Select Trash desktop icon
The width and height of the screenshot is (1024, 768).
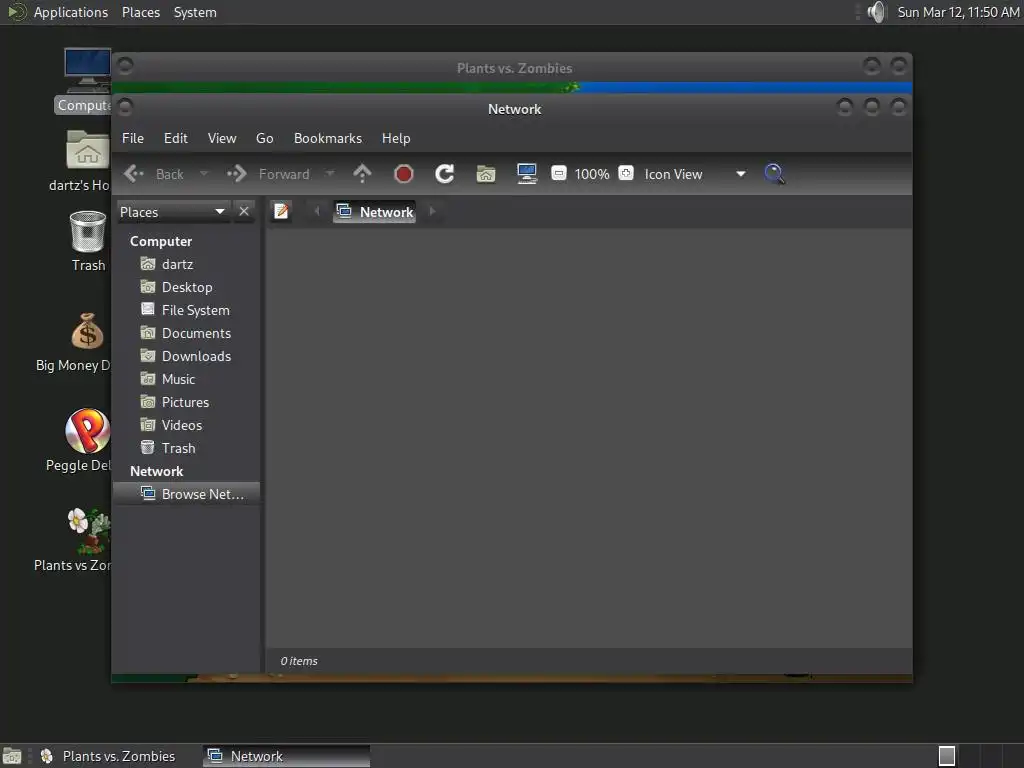pyautogui.click(x=88, y=240)
